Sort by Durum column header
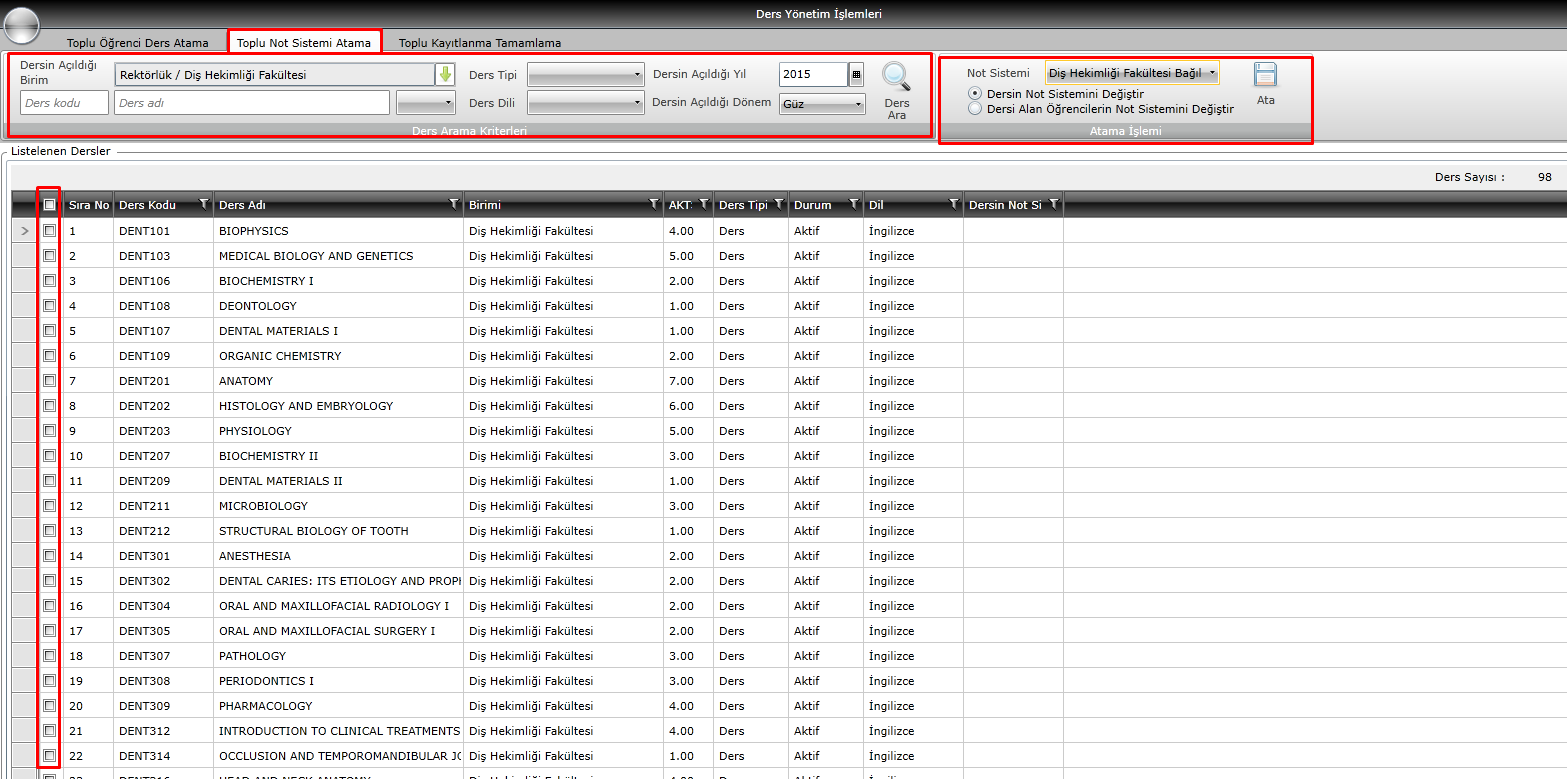This screenshot has height=779, width=1567. pyautogui.click(x=812, y=205)
